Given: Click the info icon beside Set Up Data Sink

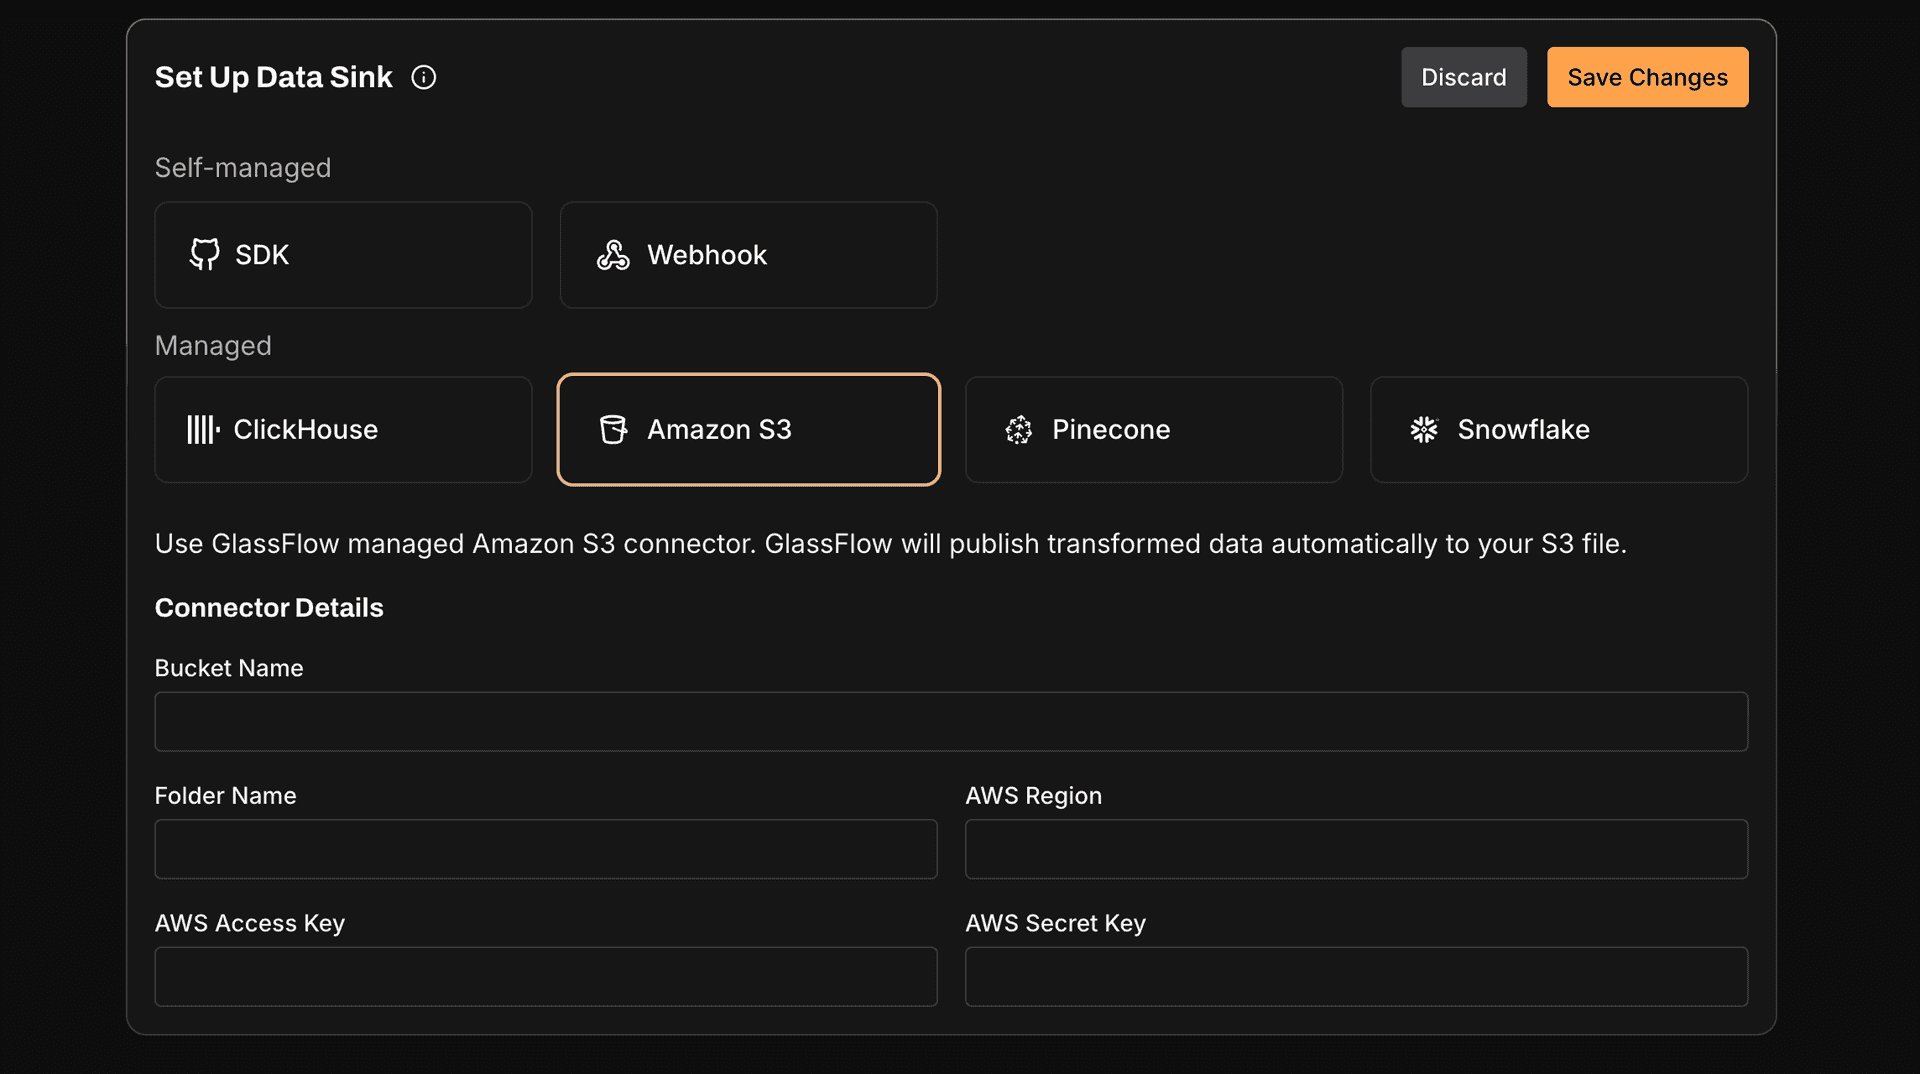Looking at the screenshot, I should tap(424, 77).
